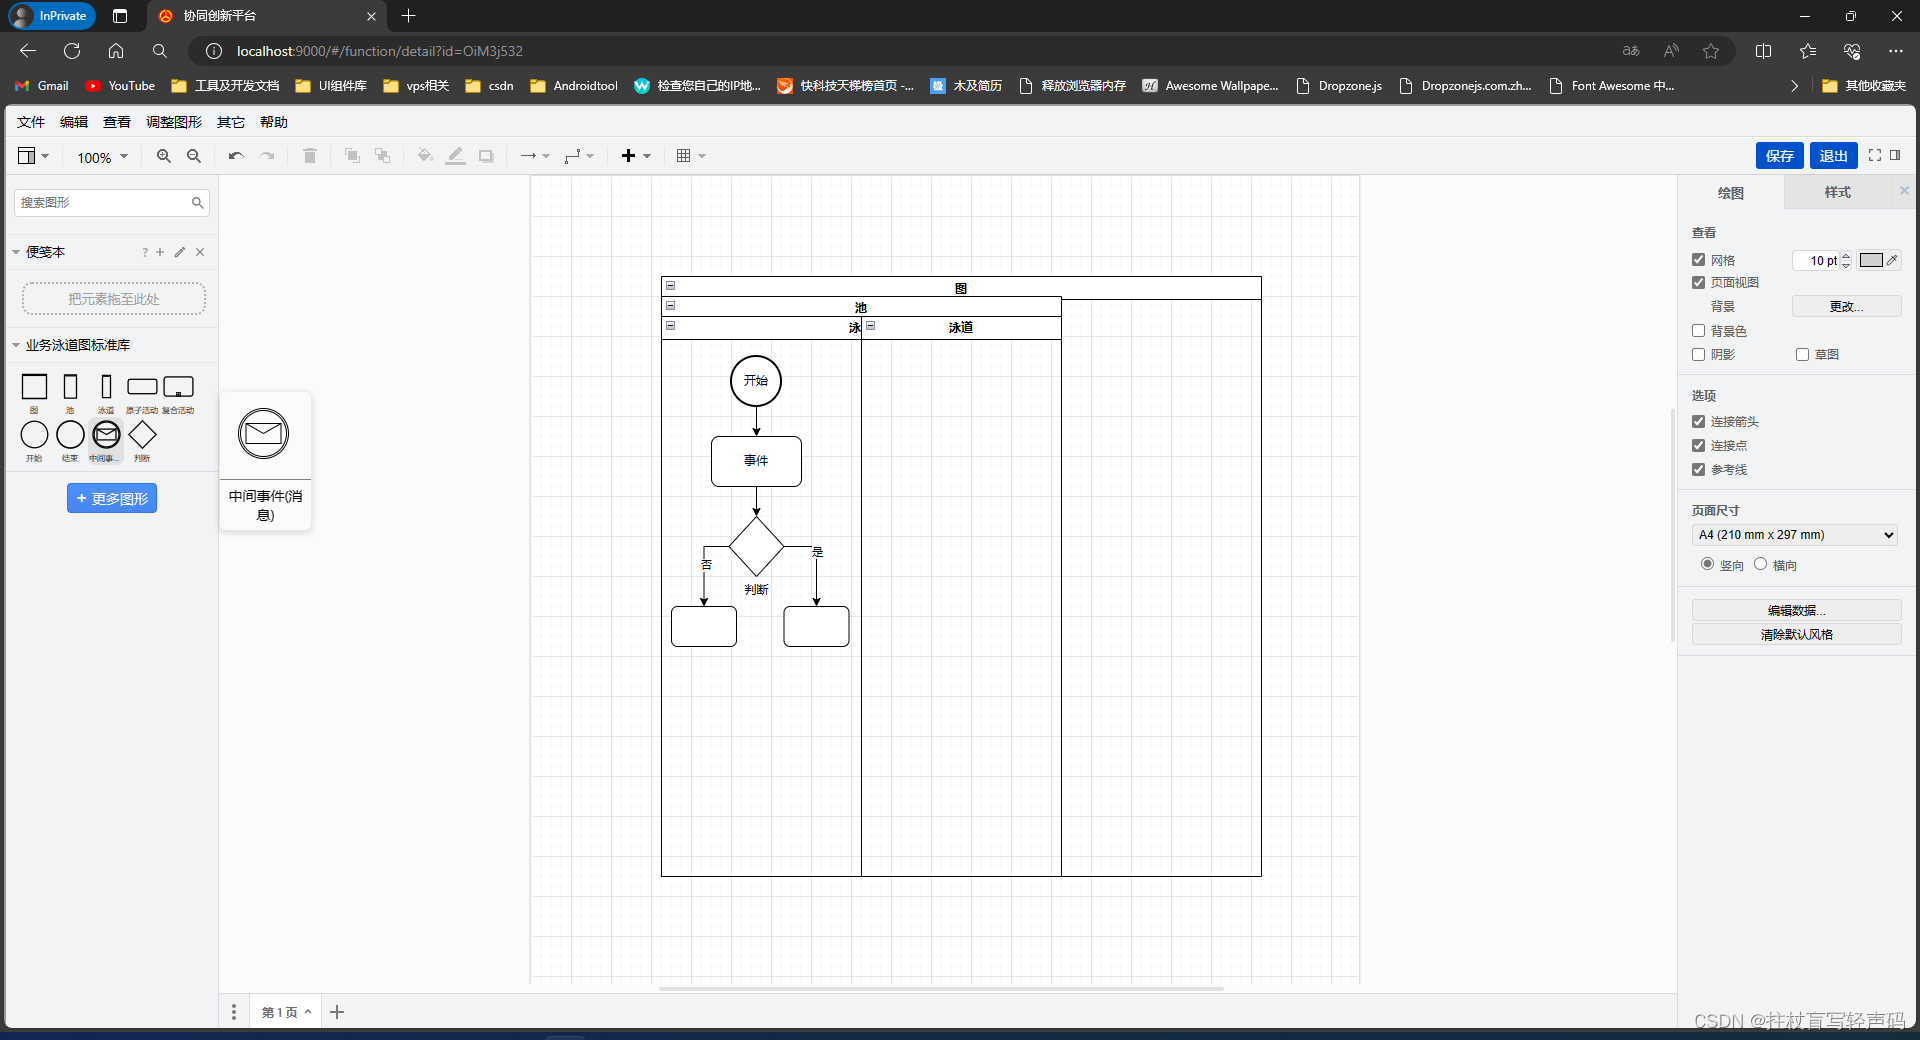The image size is (1920, 1040).
Task: Select the 横向 landscape radio button
Action: click(x=1760, y=564)
